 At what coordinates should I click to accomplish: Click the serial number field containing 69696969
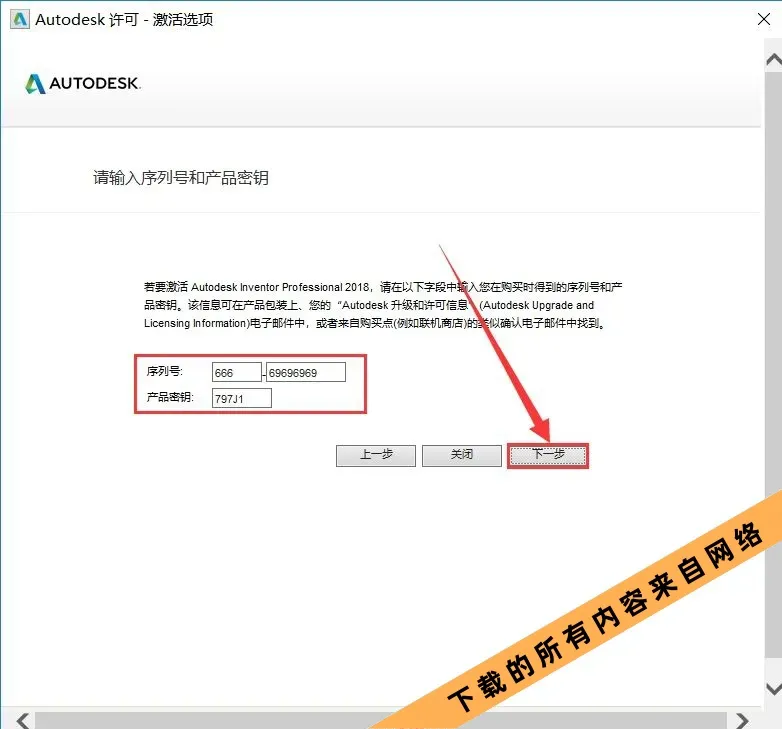coord(306,372)
